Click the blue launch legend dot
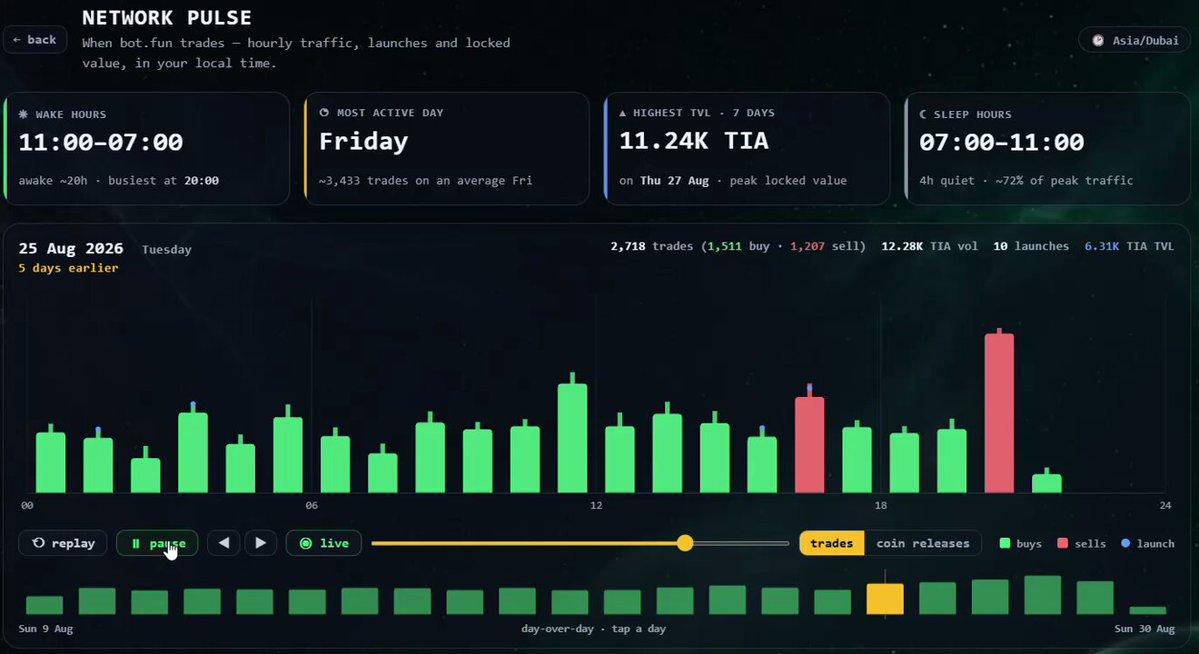The image size is (1199, 654). coord(1126,543)
